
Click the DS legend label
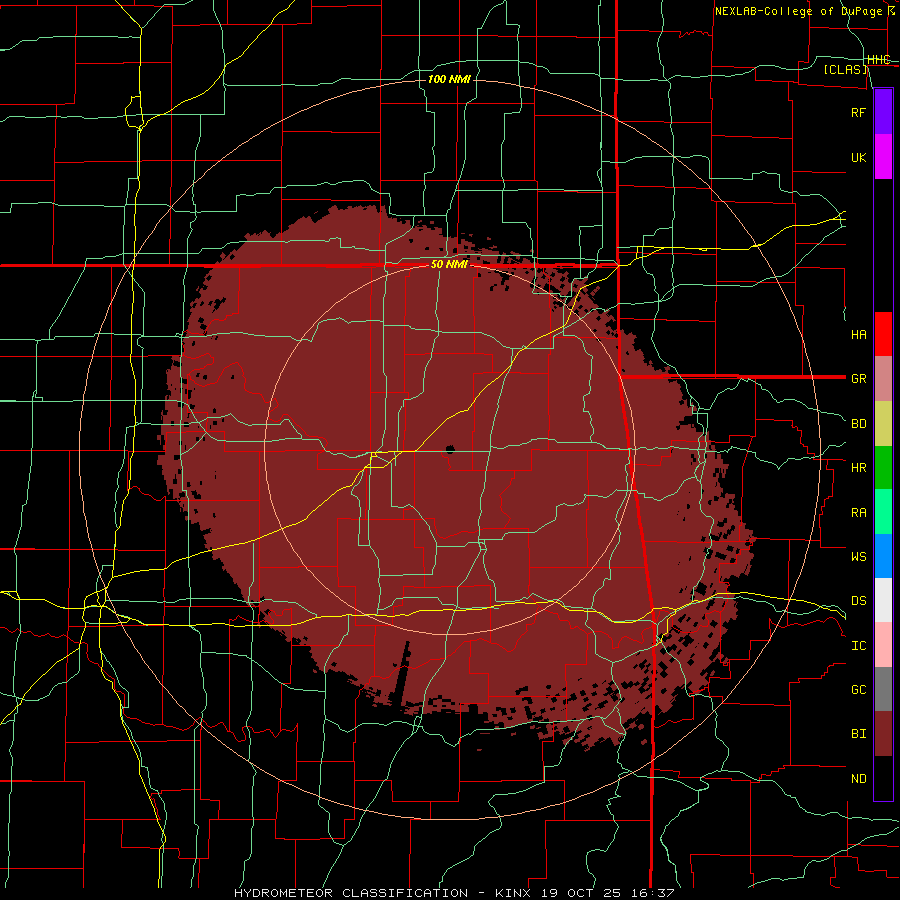pos(858,601)
